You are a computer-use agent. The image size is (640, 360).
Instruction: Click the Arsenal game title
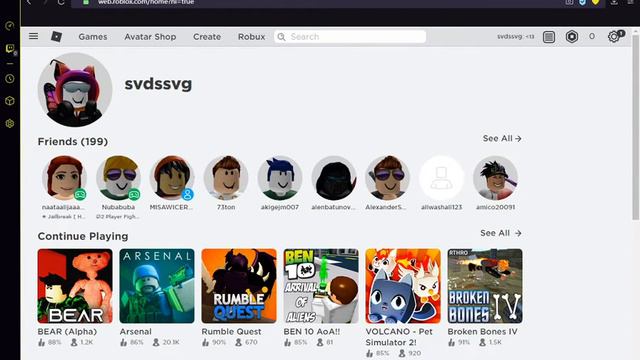(136, 331)
